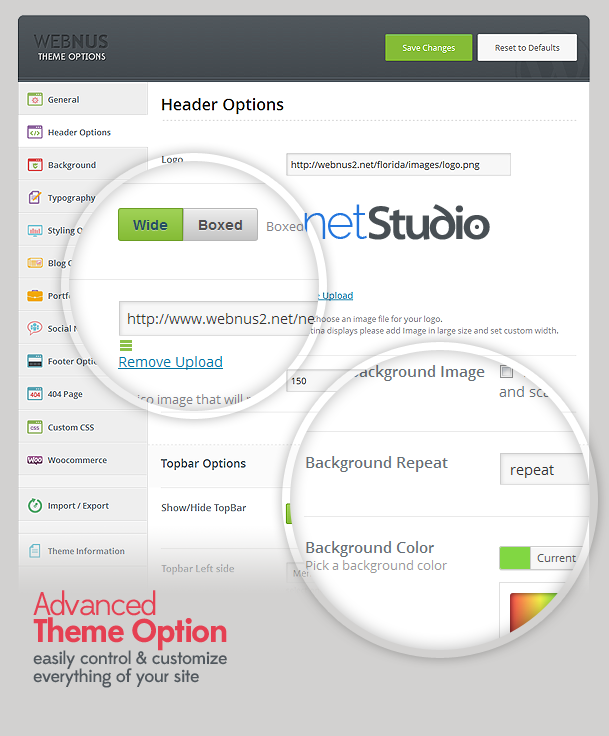Viewport: 609px width, 736px height.
Task: Click the logo width field showing 150
Action: 315,381
